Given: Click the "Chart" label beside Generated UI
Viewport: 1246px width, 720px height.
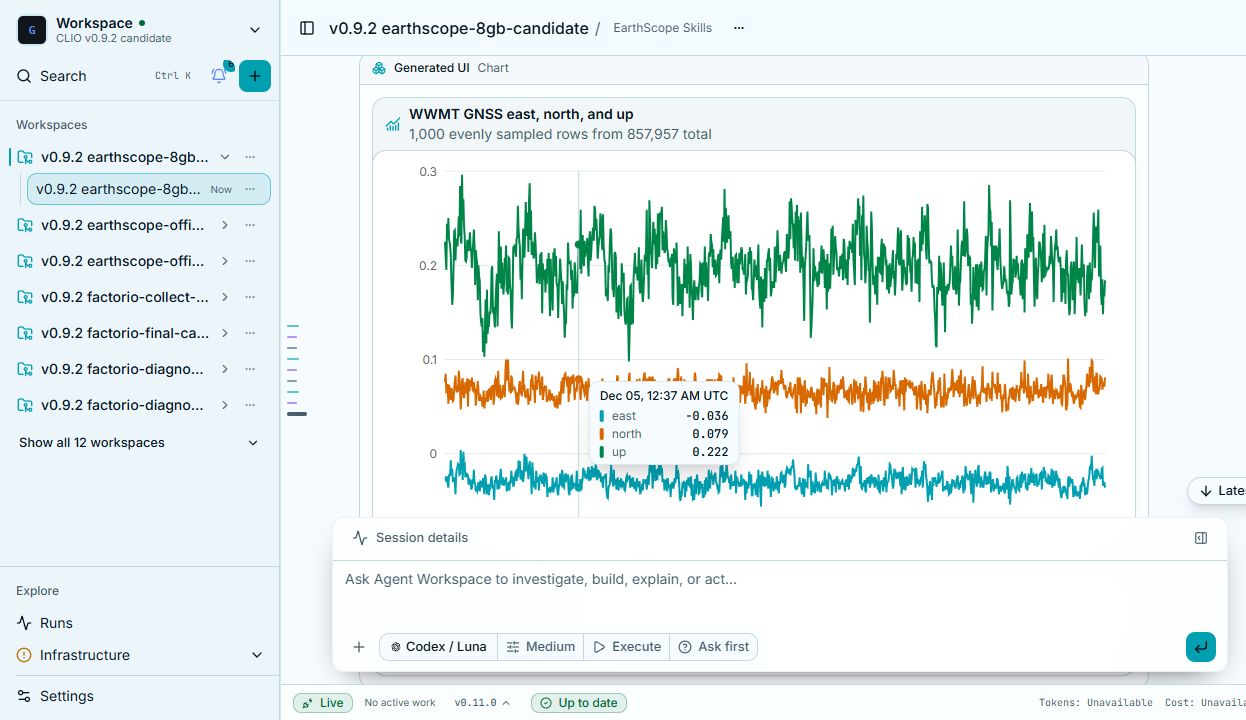Looking at the screenshot, I should click(493, 68).
